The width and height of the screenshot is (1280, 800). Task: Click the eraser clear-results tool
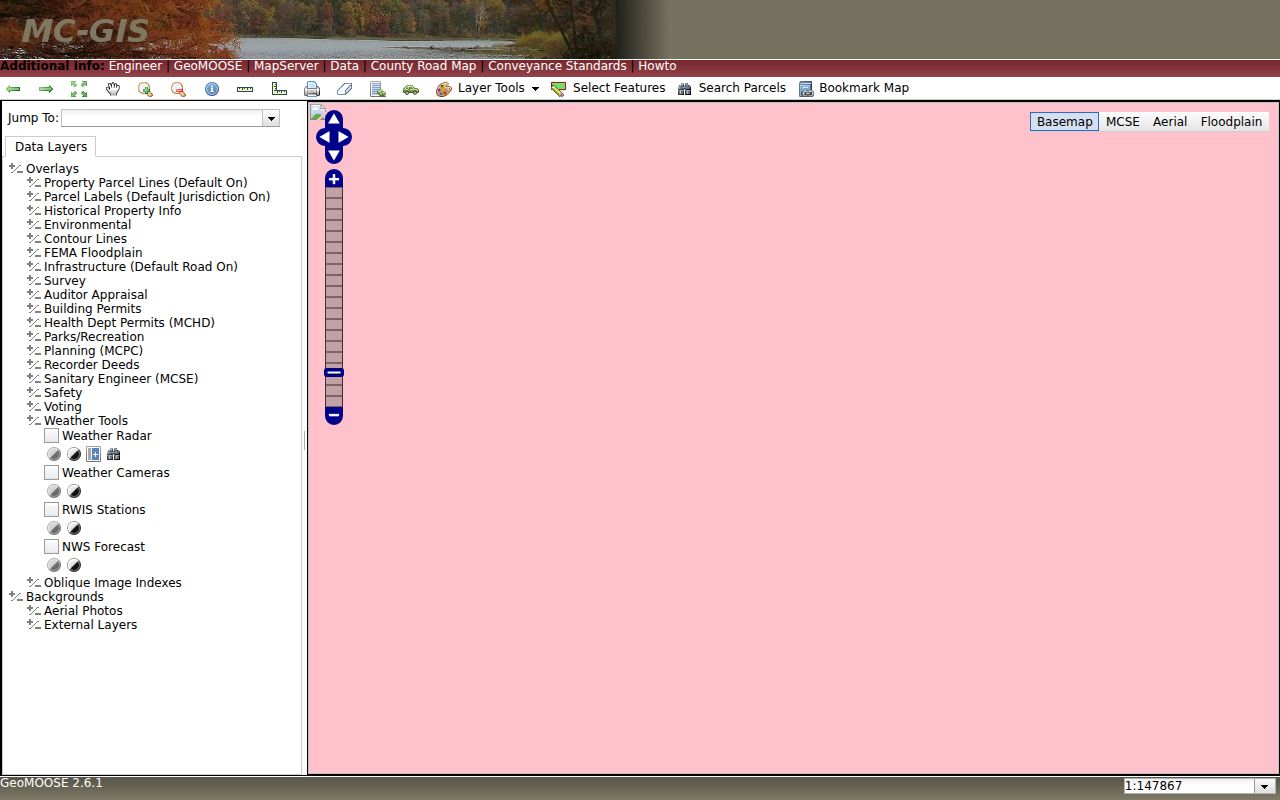tap(345, 89)
